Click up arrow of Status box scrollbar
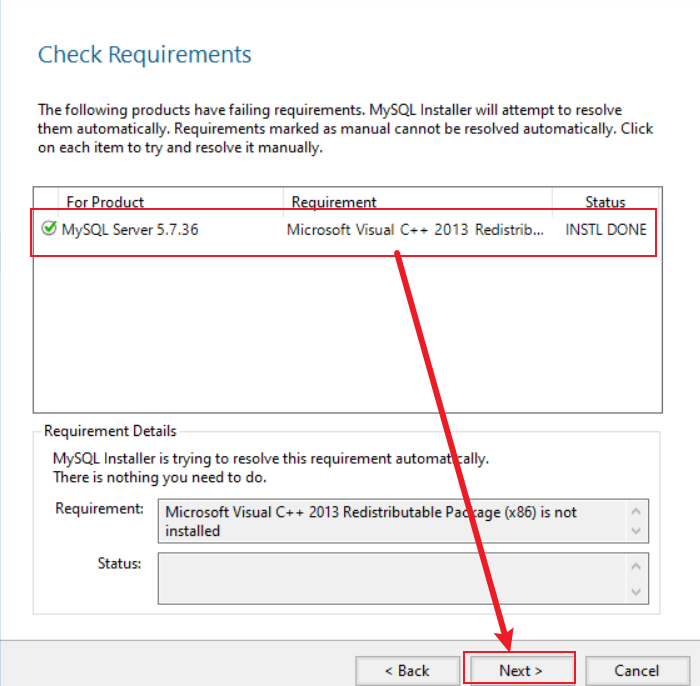 pos(636,565)
